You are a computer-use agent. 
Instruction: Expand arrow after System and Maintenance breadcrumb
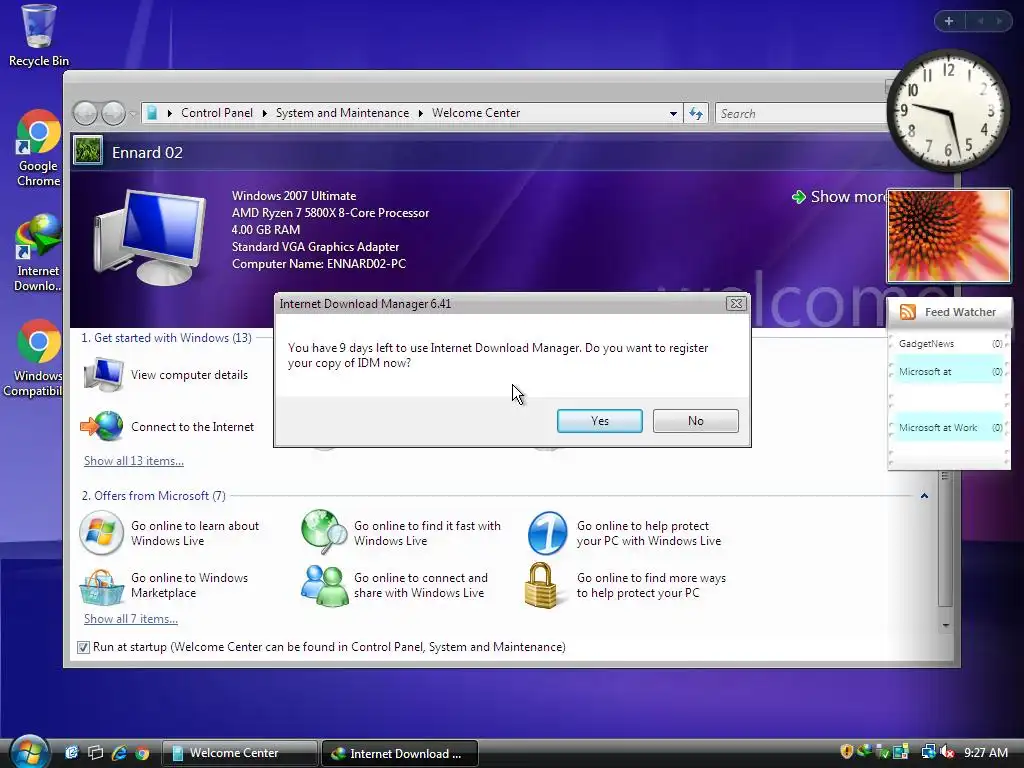[x=421, y=113]
